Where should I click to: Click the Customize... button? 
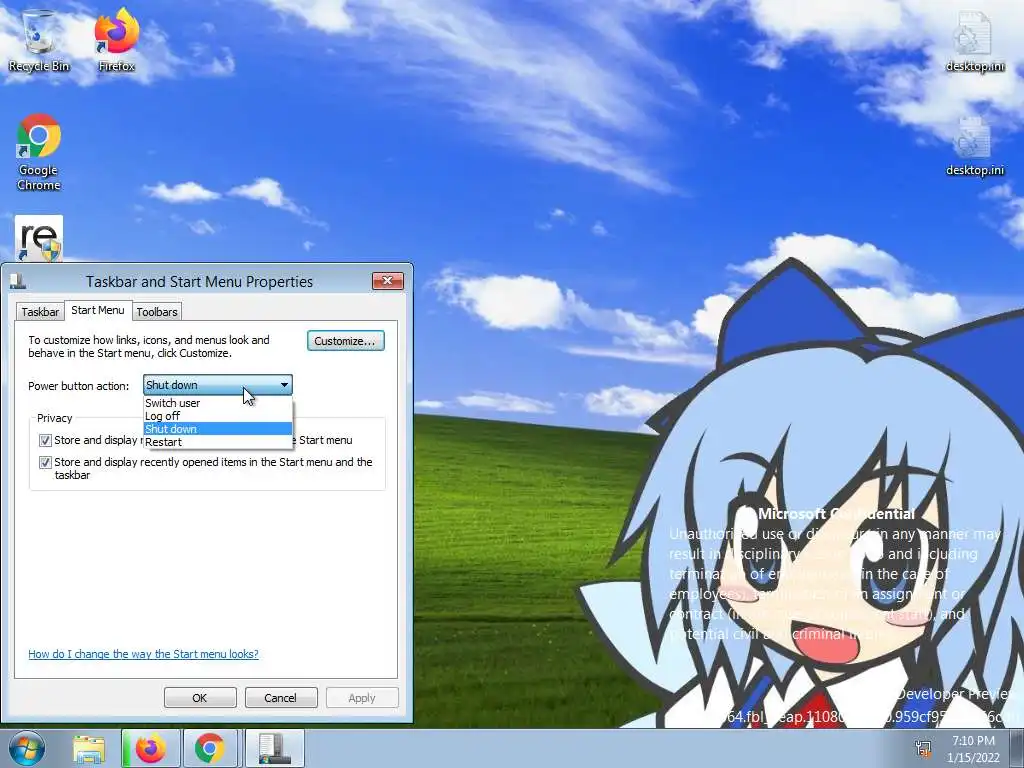pos(345,341)
